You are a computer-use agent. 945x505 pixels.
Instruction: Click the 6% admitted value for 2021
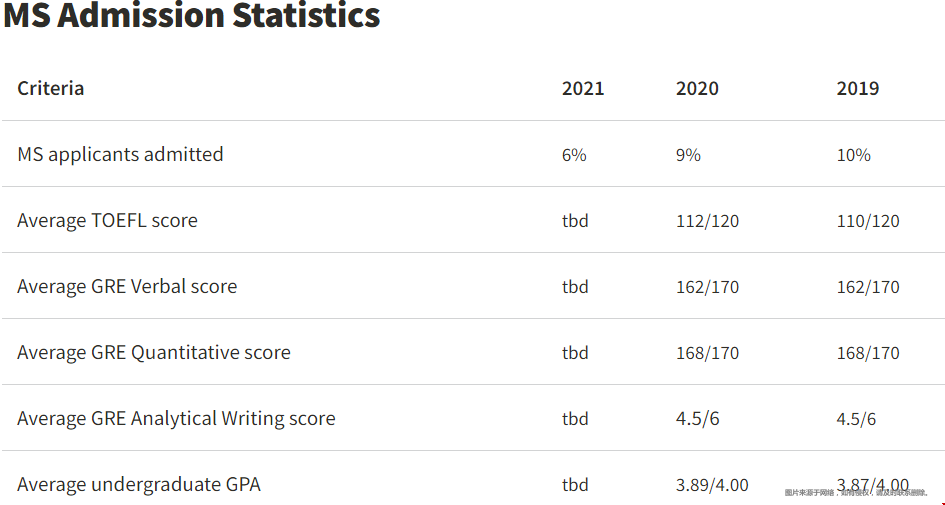coord(574,155)
